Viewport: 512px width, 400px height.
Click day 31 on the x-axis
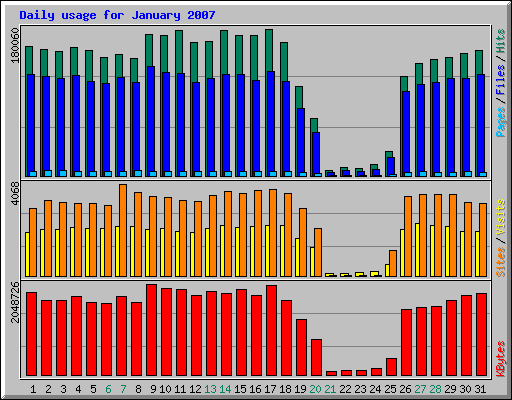[480, 389]
